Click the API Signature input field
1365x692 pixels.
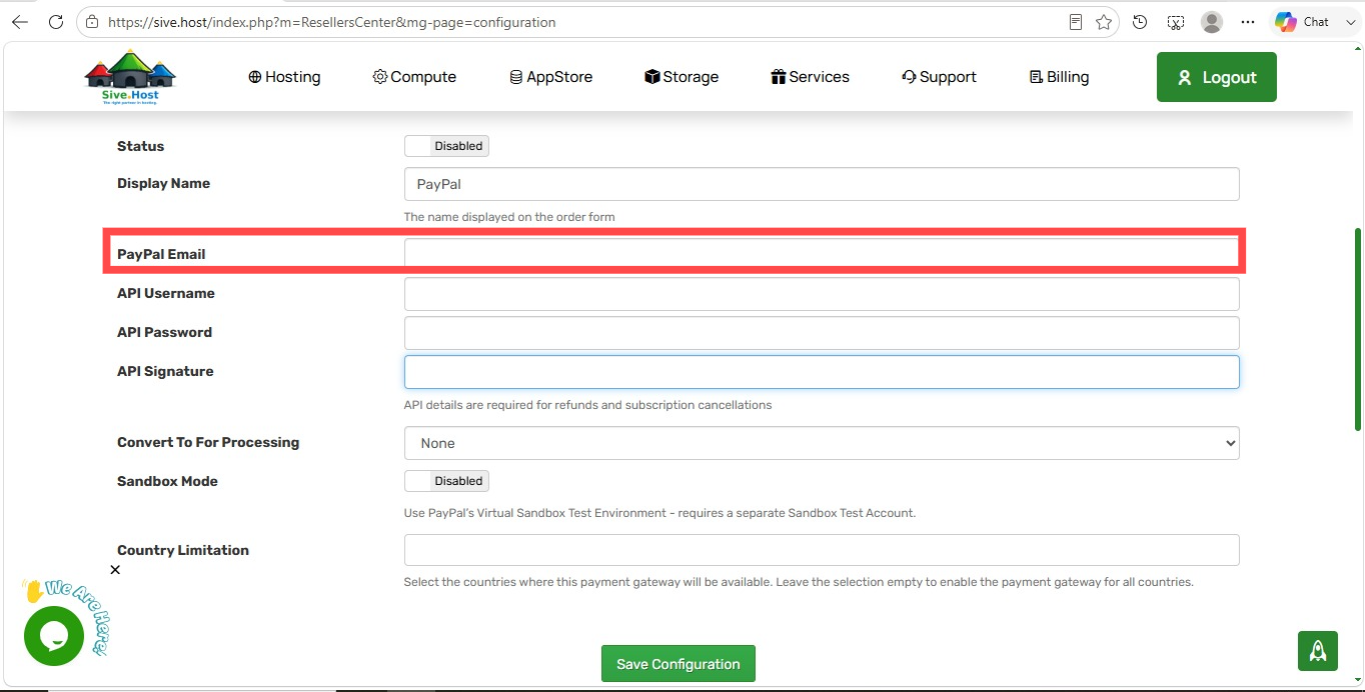821,372
